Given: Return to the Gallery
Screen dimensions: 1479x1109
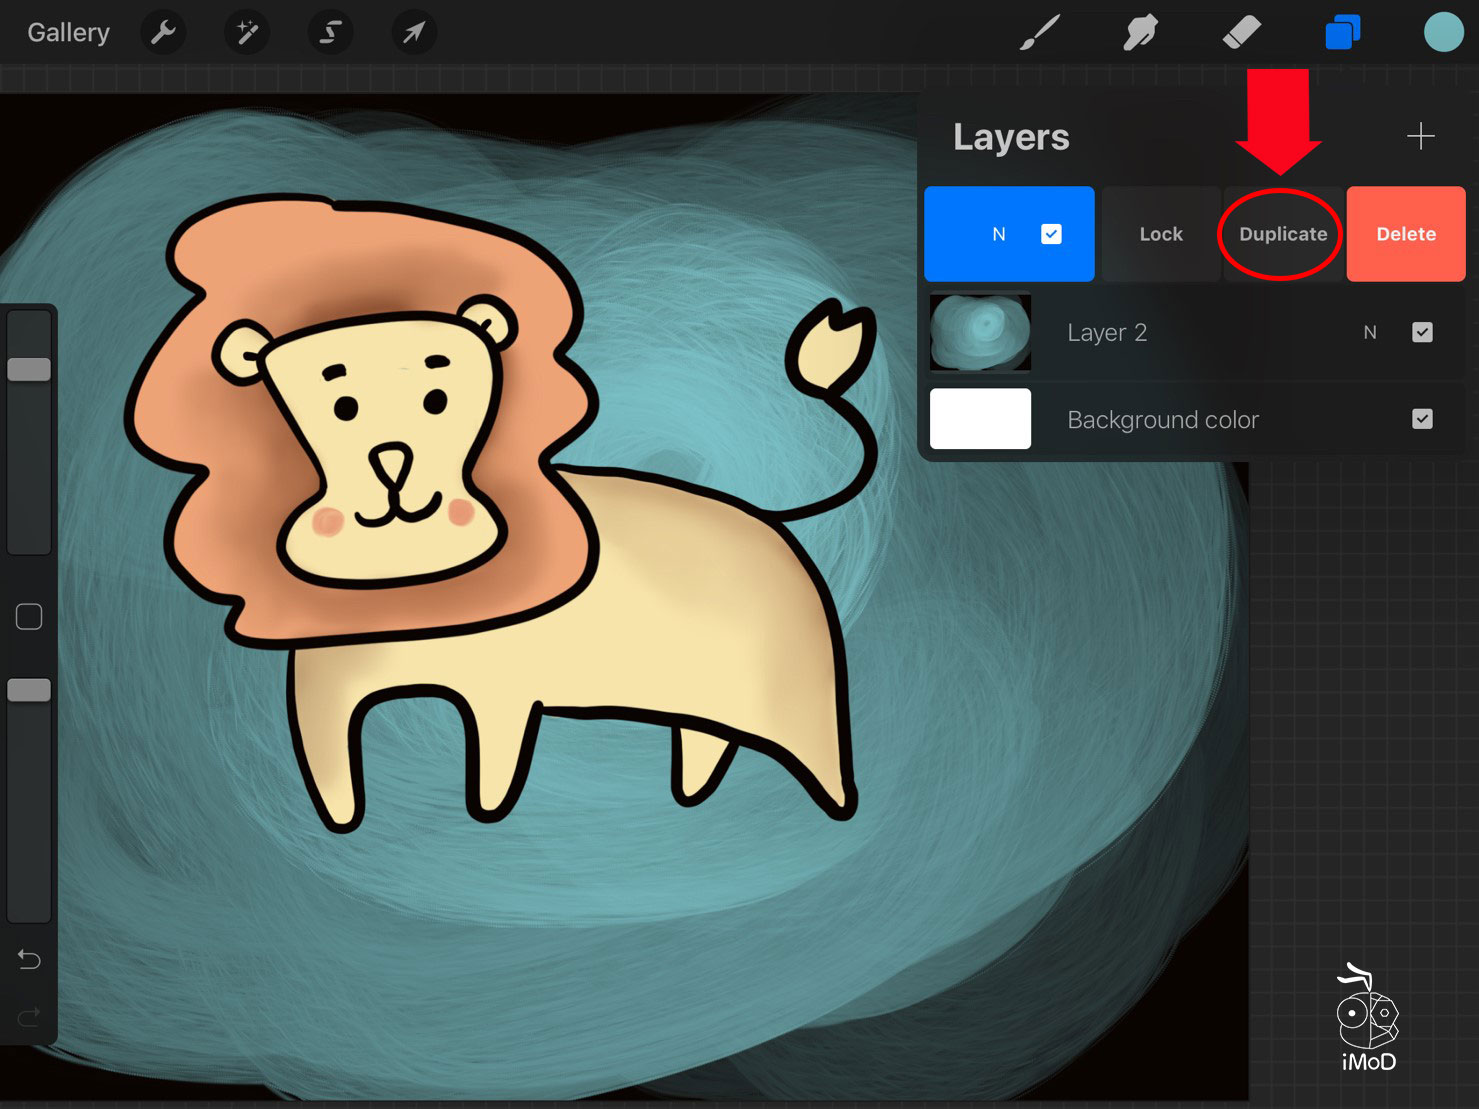Looking at the screenshot, I should click(68, 33).
